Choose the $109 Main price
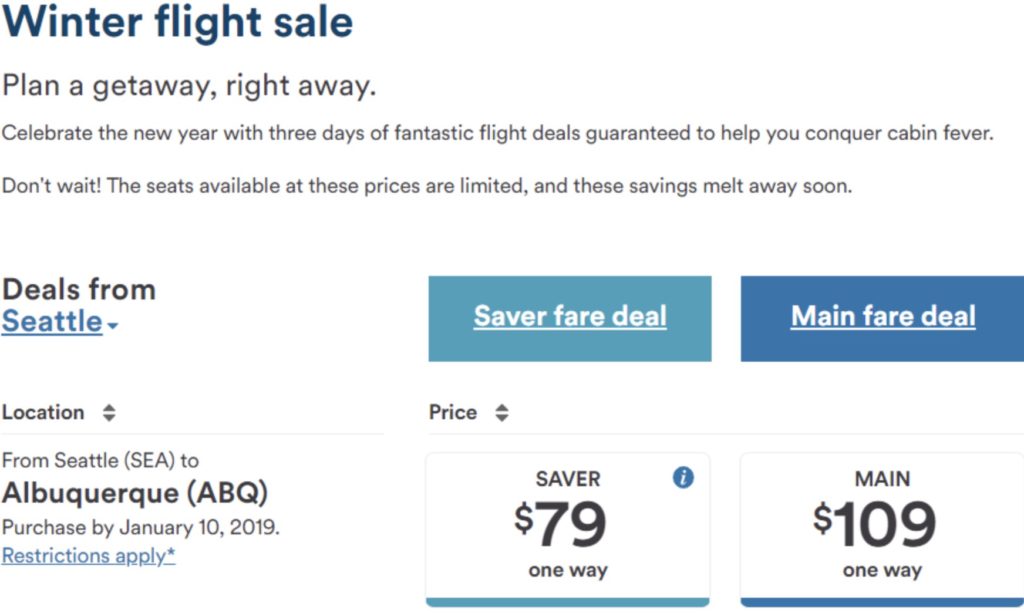 pyautogui.click(x=875, y=523)
